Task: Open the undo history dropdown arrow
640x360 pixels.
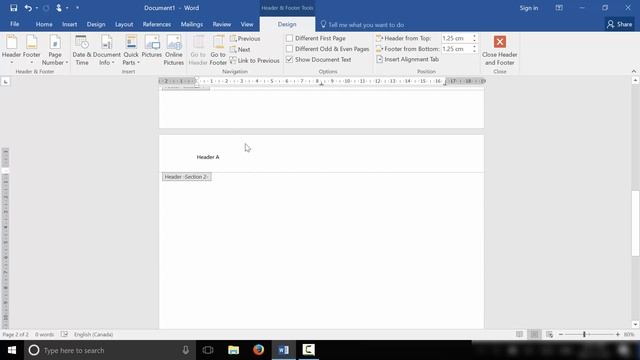Action: 37,8
